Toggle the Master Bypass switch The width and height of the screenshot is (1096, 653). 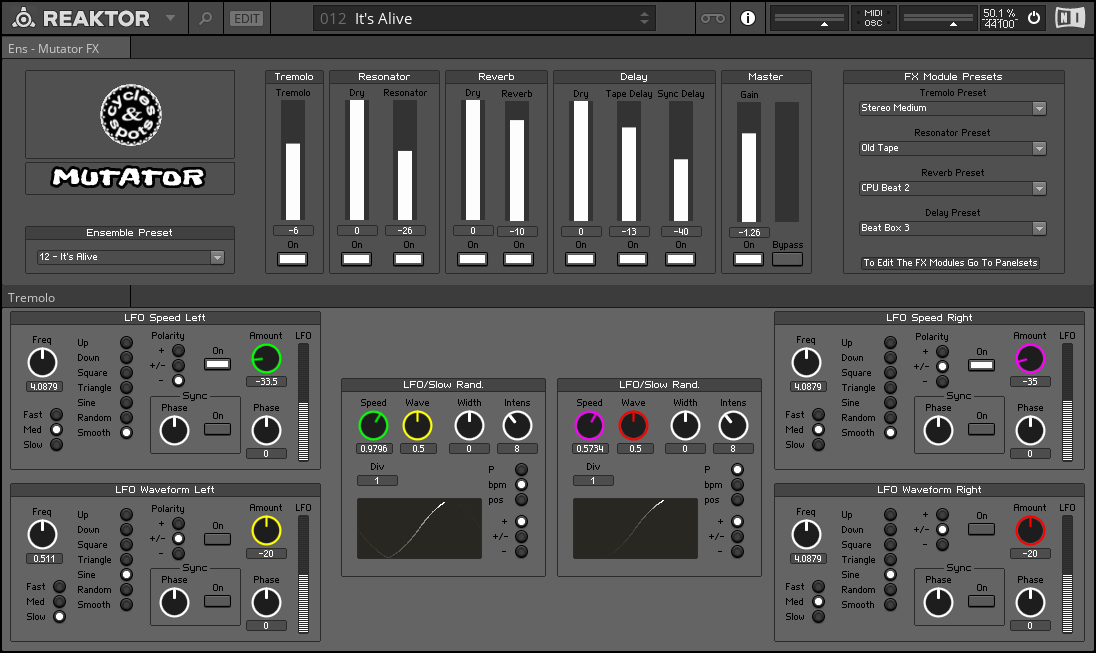[787, 259]
